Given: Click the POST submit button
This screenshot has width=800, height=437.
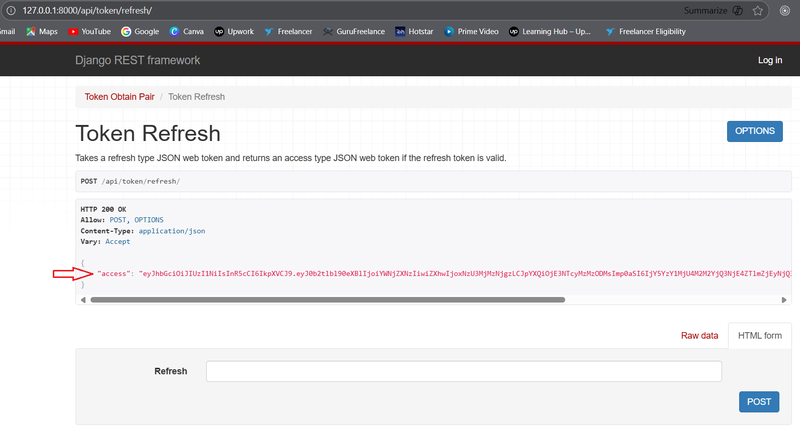Looking at the screenshot, I should [x=759, y=402].
